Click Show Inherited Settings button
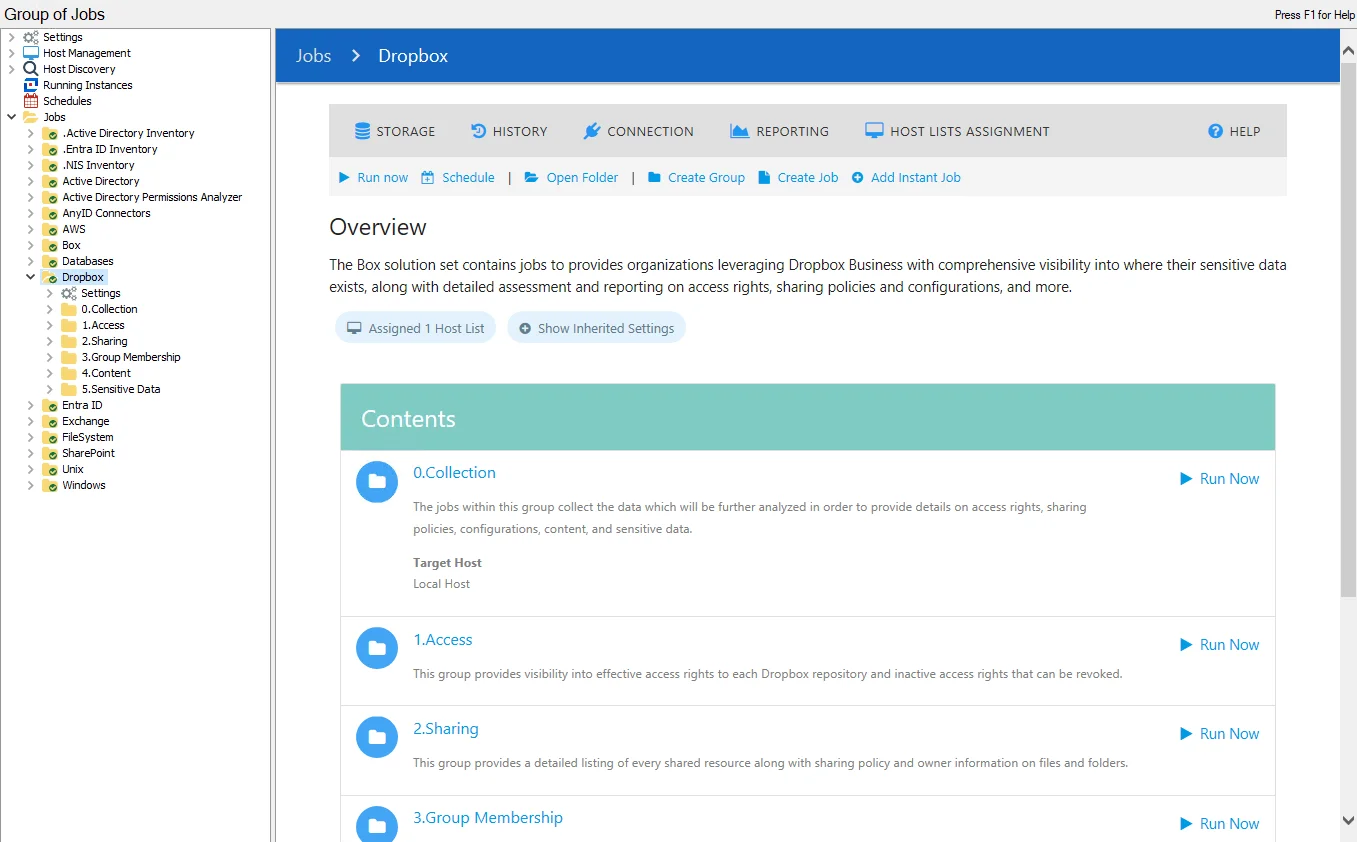Screen dimensions: 1357x842 [x=596, y=328]
